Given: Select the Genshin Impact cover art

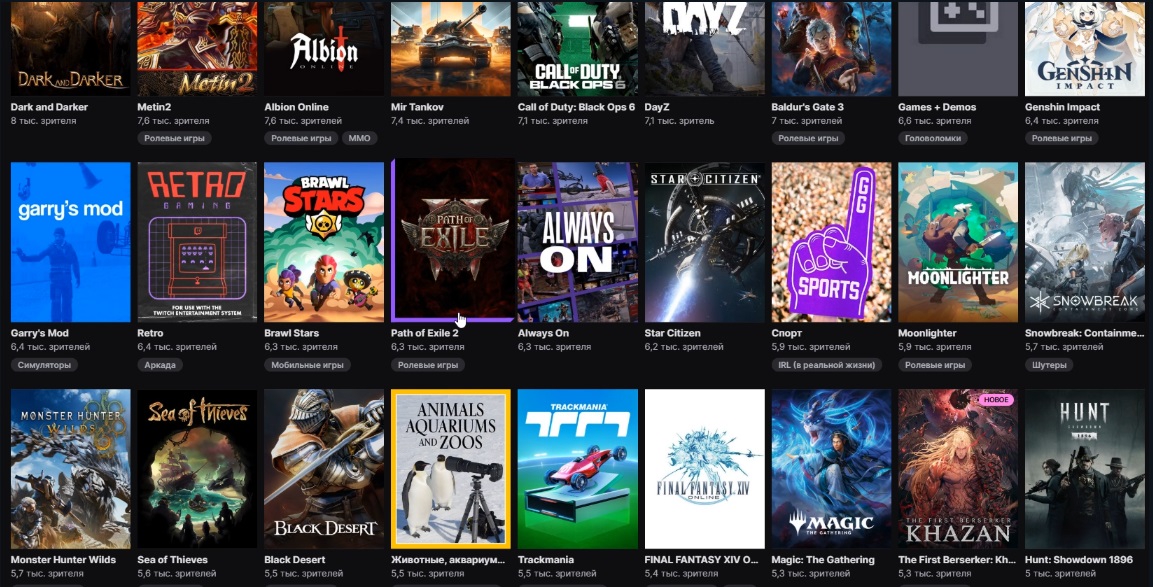Looking at the screenshot, I should point(1085,49).
